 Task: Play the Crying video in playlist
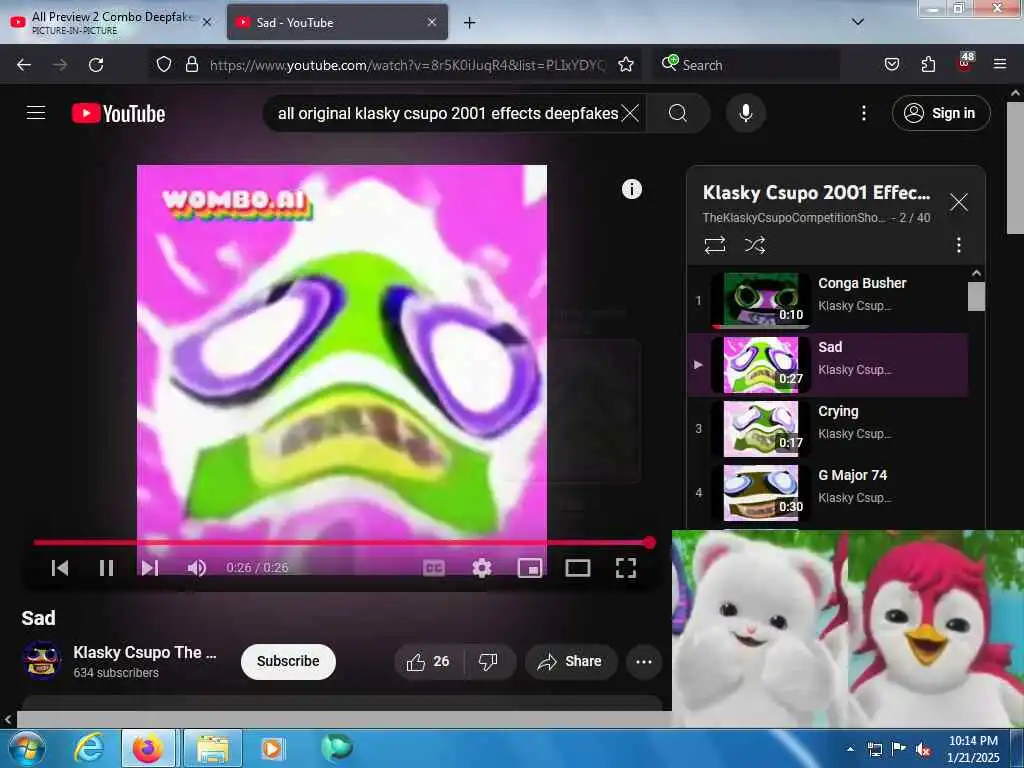[827, 428]
